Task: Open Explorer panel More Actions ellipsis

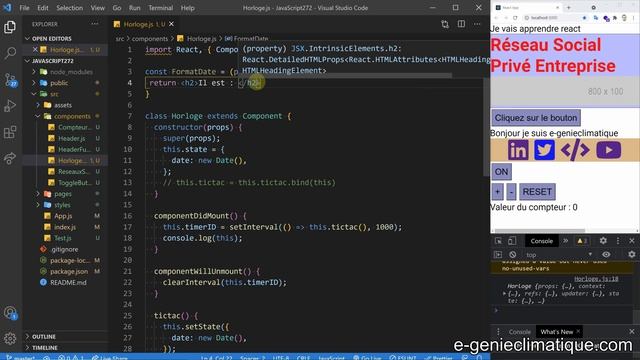Action: coord(95,24)
